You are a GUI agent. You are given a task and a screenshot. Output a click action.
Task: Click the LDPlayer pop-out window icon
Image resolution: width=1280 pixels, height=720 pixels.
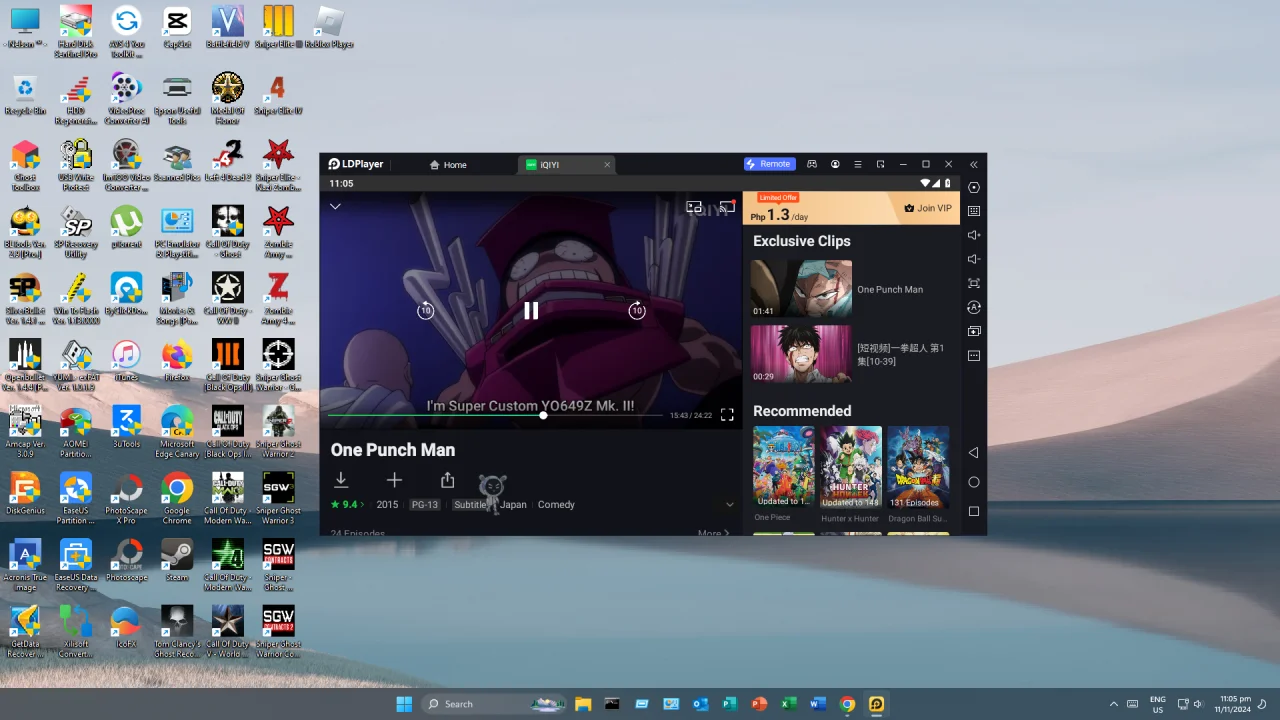click(x=881, y=164)
